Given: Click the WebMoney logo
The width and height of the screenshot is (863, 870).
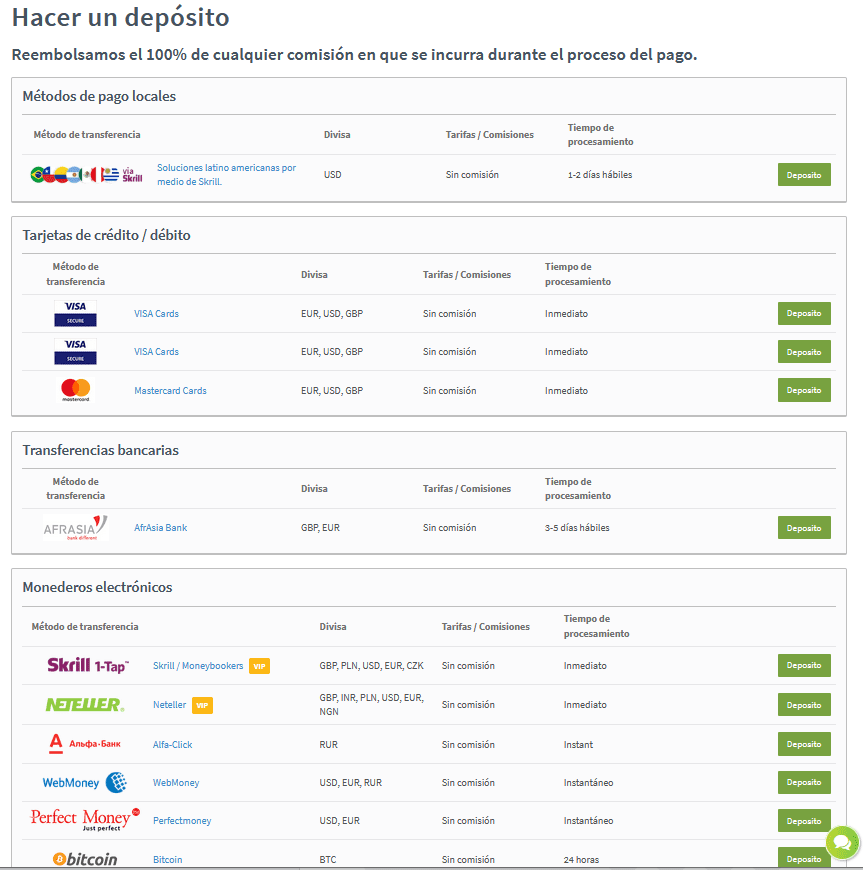Looking at the screenshot, I should [85, 782].
